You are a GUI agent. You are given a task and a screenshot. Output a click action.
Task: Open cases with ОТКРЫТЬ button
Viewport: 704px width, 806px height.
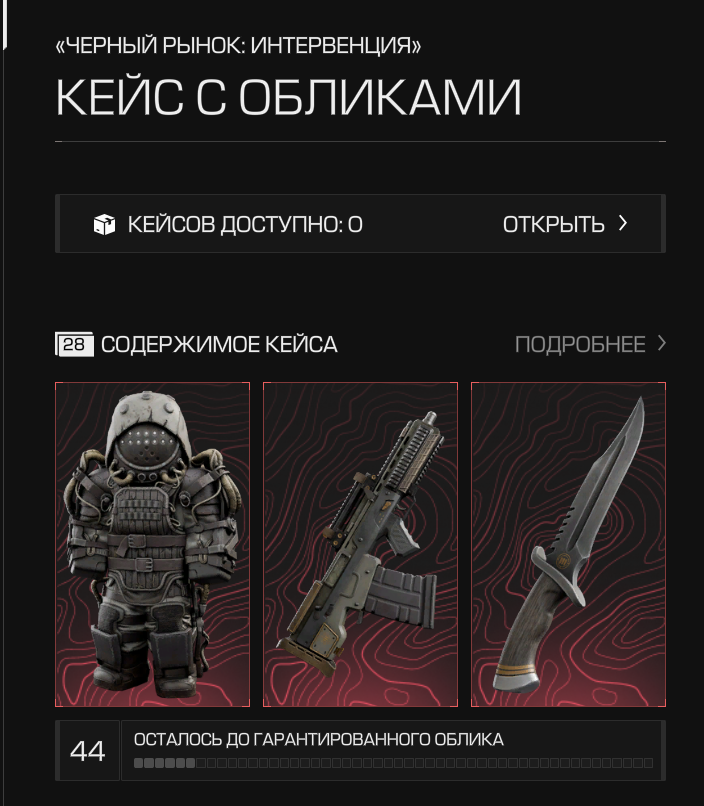[553, 225]
